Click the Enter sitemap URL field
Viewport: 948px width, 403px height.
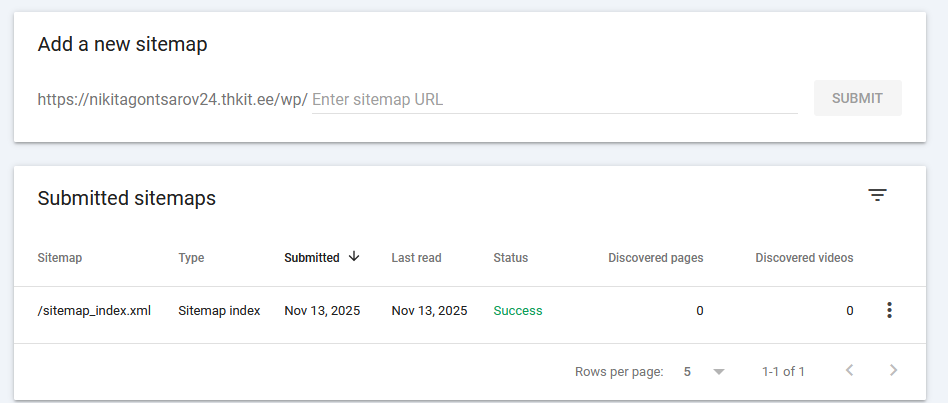click(x=554, y=99)
